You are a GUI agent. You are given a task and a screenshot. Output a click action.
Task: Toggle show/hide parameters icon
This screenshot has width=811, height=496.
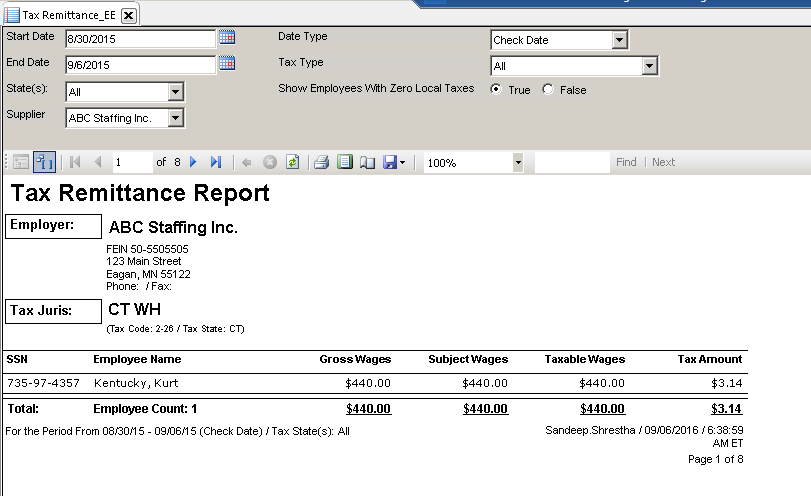[x=44, y=162]
